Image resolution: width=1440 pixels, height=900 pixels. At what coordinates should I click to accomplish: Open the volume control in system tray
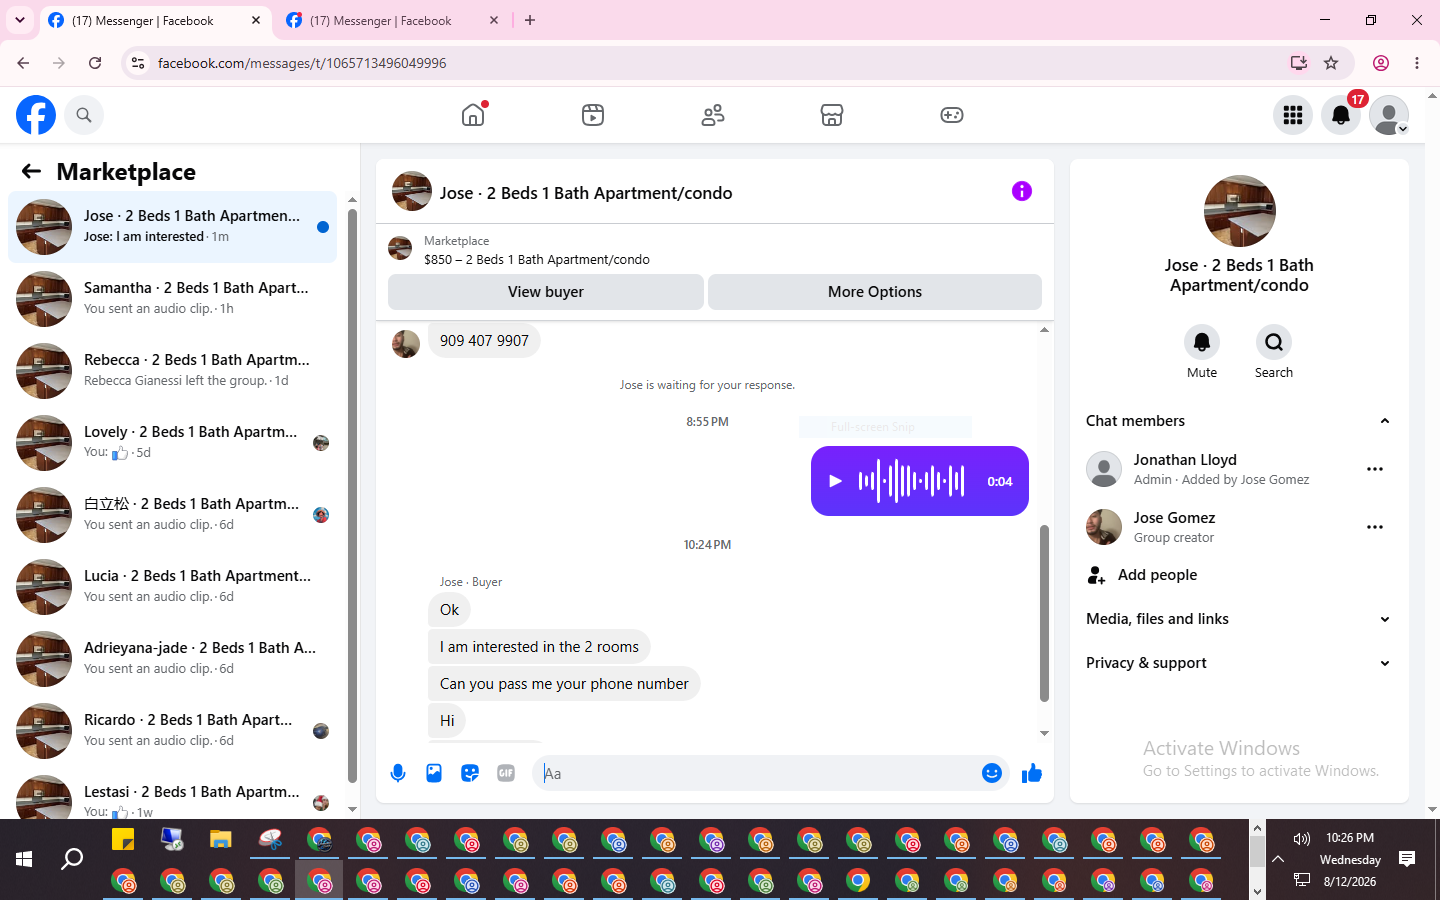click(x=1301, y=839)
